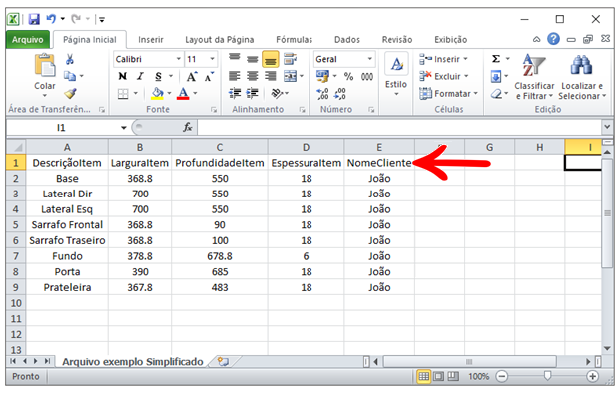Viewport: 616px width, 393px height.
Task: Zoom out with the minus button
Action: pyautogui.click(x=502, y=376)
